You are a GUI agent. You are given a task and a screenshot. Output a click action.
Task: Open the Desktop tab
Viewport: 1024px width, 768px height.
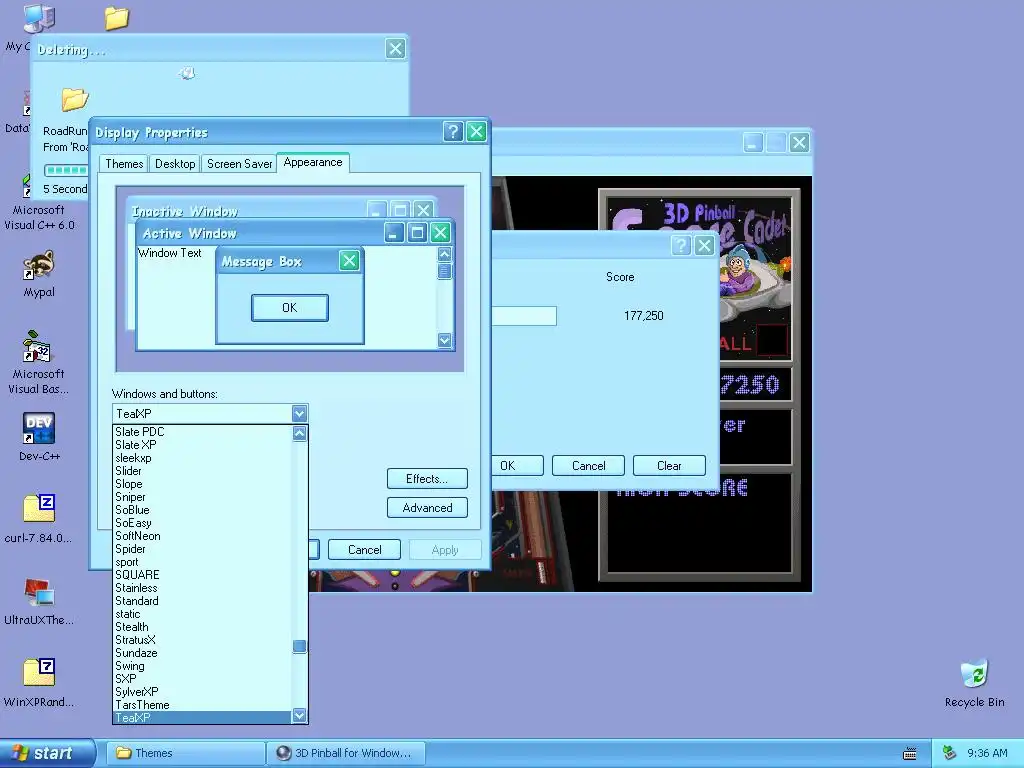(x=175, y=164)
